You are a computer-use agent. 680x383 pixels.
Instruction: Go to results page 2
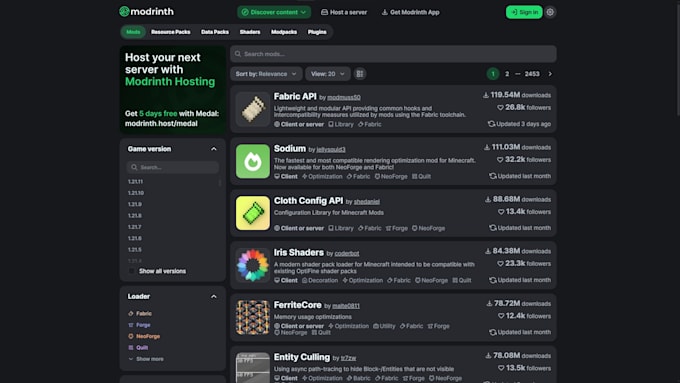[507, 74]
